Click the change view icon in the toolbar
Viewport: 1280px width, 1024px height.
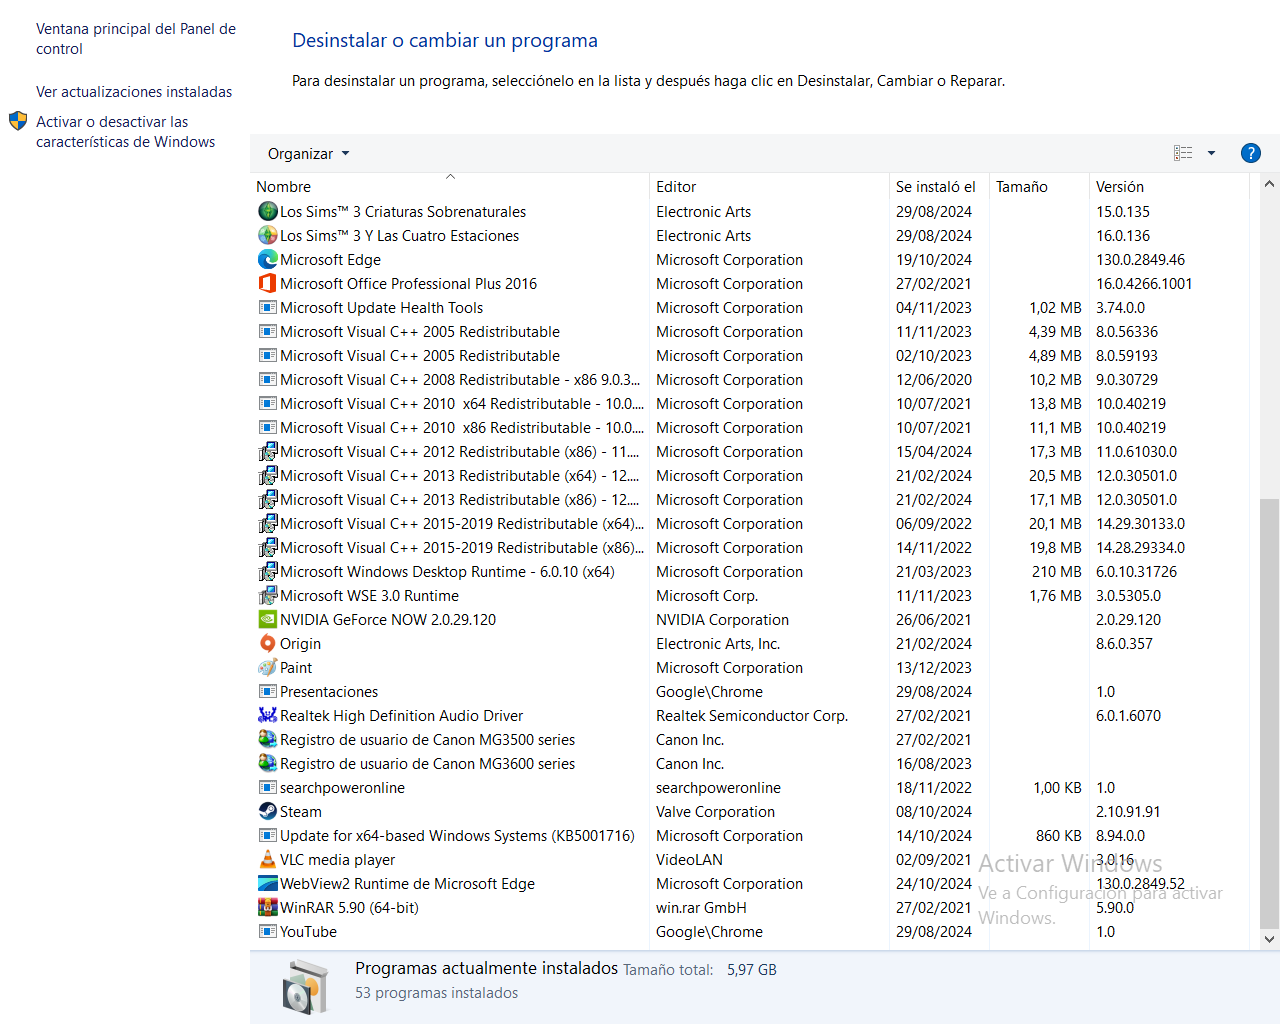[1183, 153]
